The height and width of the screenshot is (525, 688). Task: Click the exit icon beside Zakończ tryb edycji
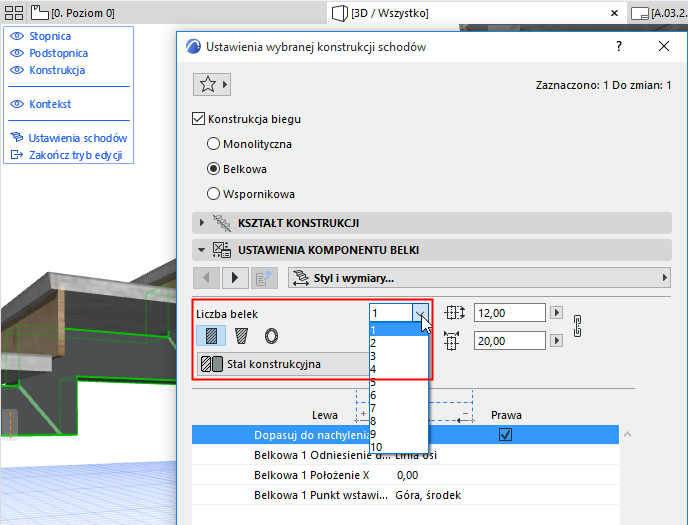pyautogui.click(x=17, y=154)
